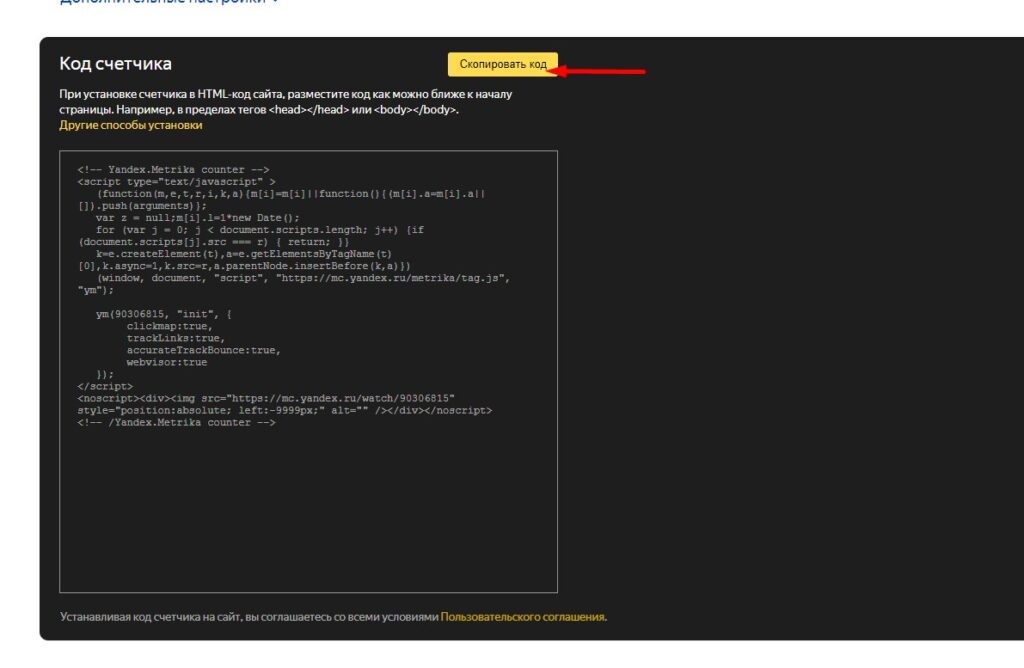Open the "Пользовательского соглашения" link
Screen dimensions: 1024x668
pos(522,617)
